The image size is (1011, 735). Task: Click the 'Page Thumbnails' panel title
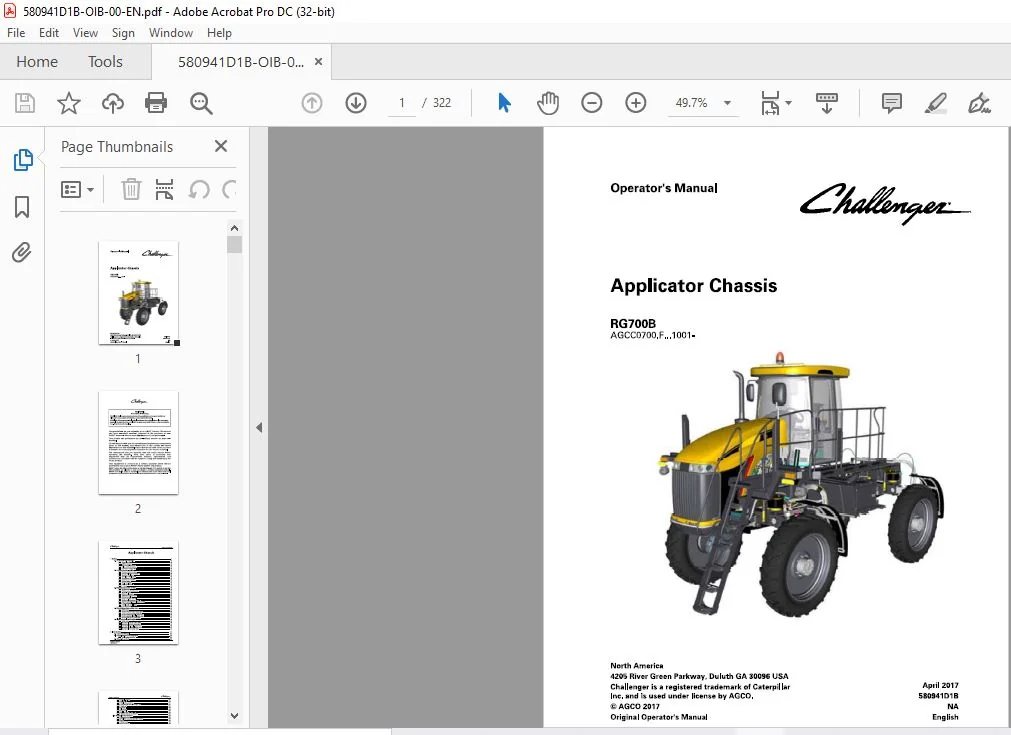point(117,147)
